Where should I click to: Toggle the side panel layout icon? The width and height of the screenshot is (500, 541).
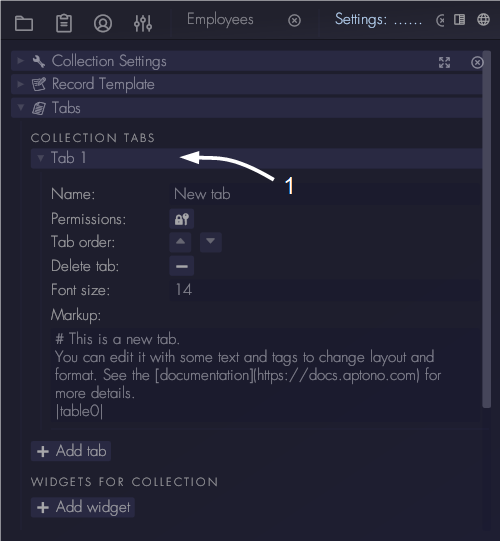point(459,20)
